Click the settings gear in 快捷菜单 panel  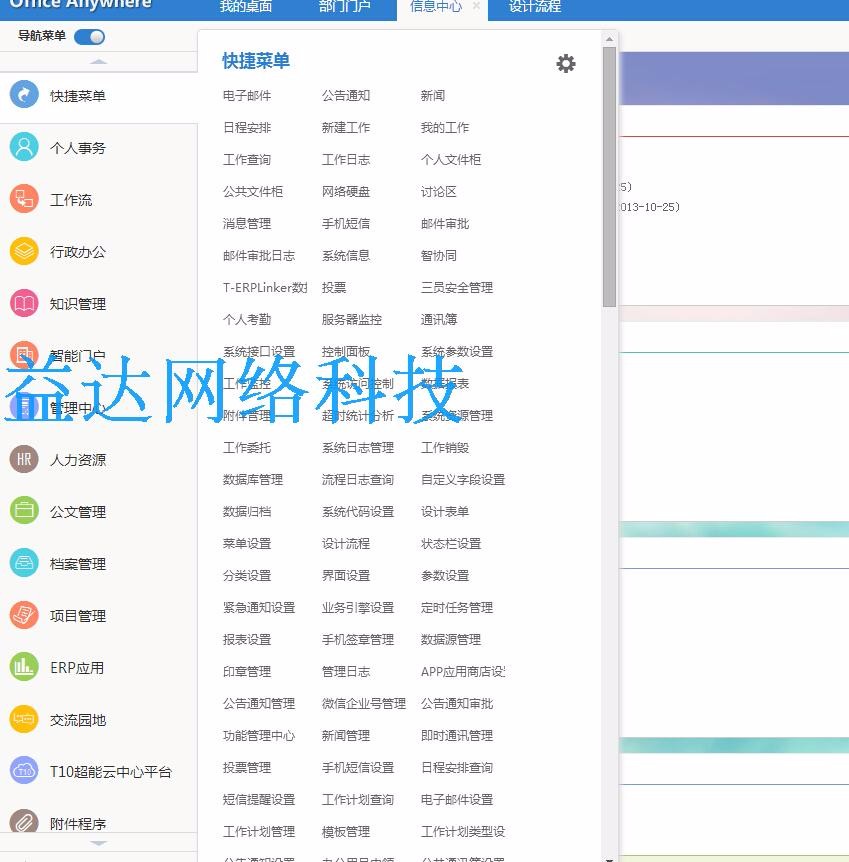(x=566, y=63)
